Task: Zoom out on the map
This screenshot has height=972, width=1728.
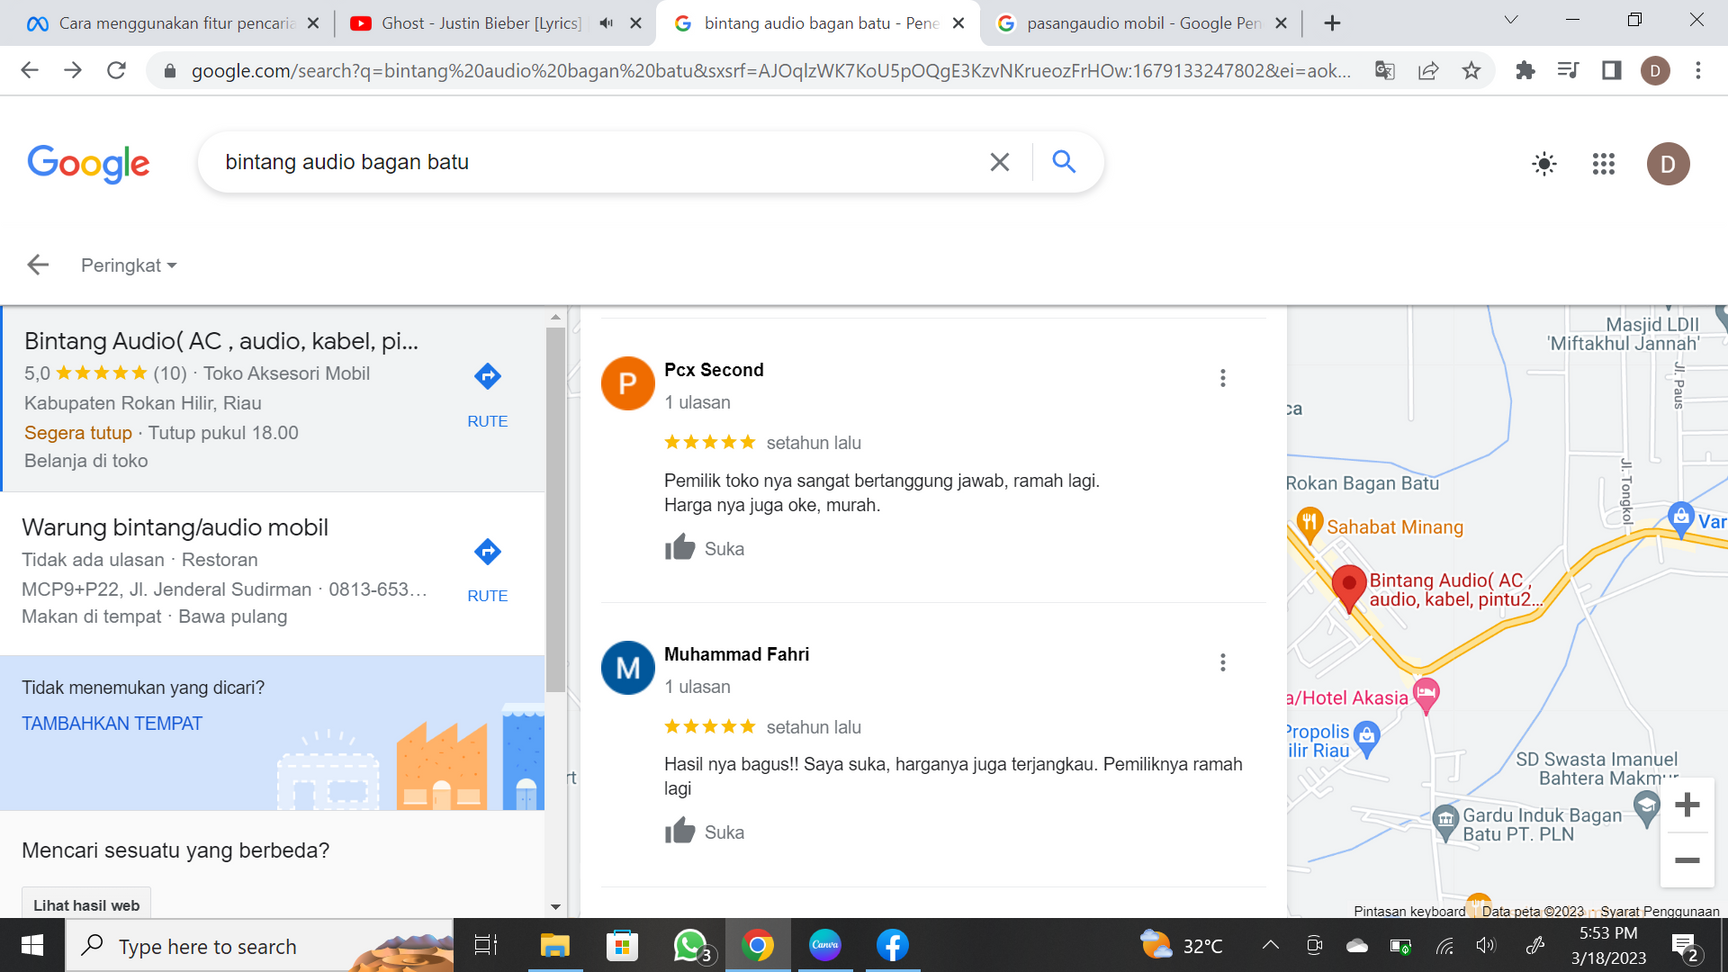Action: point(1687,860)
